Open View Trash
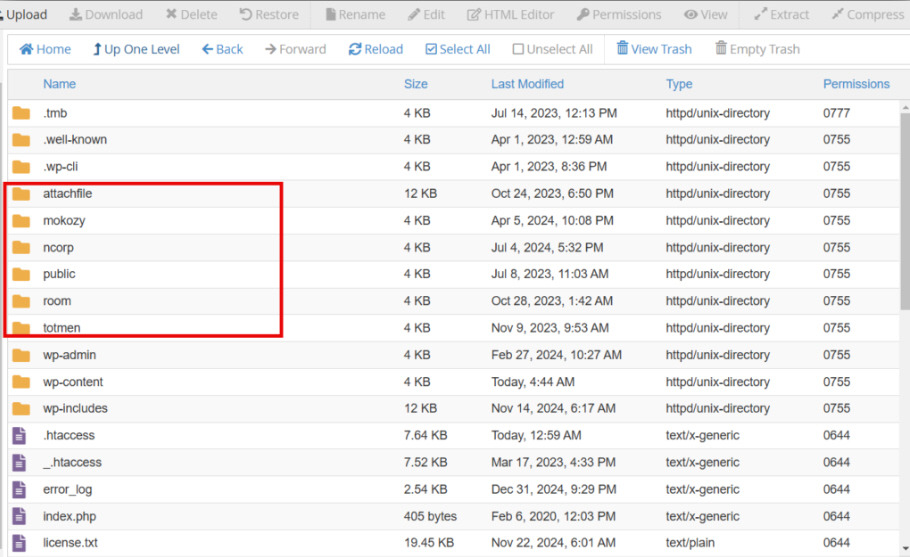The height and width of the screenshot is (557, 910). click(654, 49)
